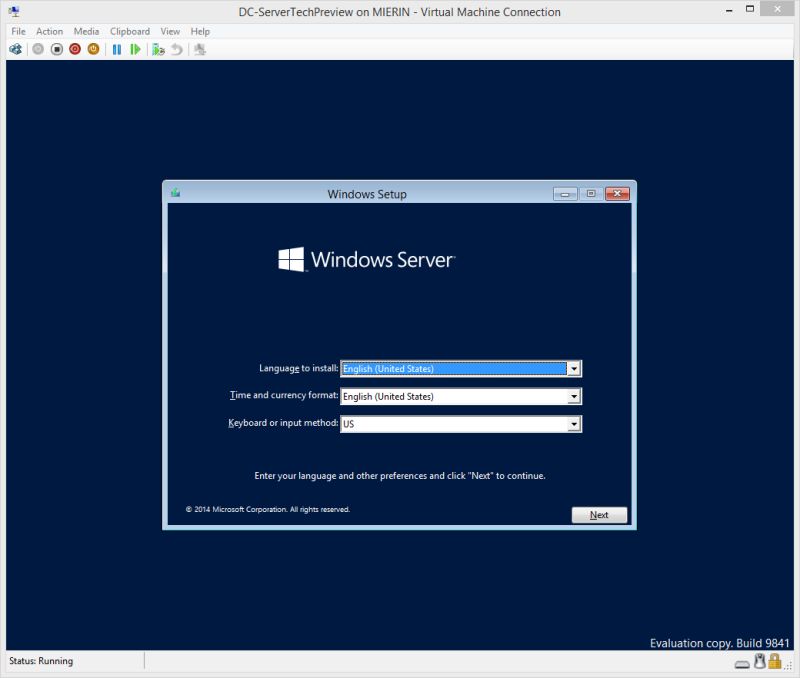The width and height of the screenshot is (800, 678).
Task: Minimize the Virtual Machine Connection window
Action: 730,10
